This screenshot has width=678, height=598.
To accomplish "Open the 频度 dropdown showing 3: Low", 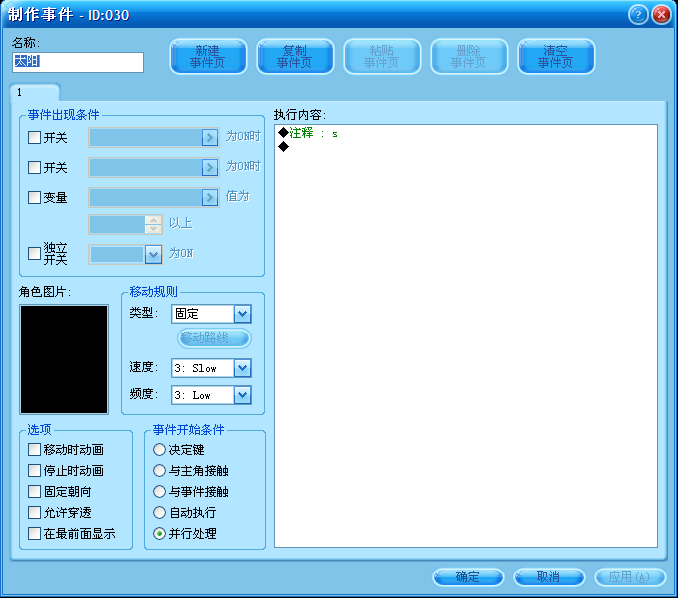I will 211,395.
